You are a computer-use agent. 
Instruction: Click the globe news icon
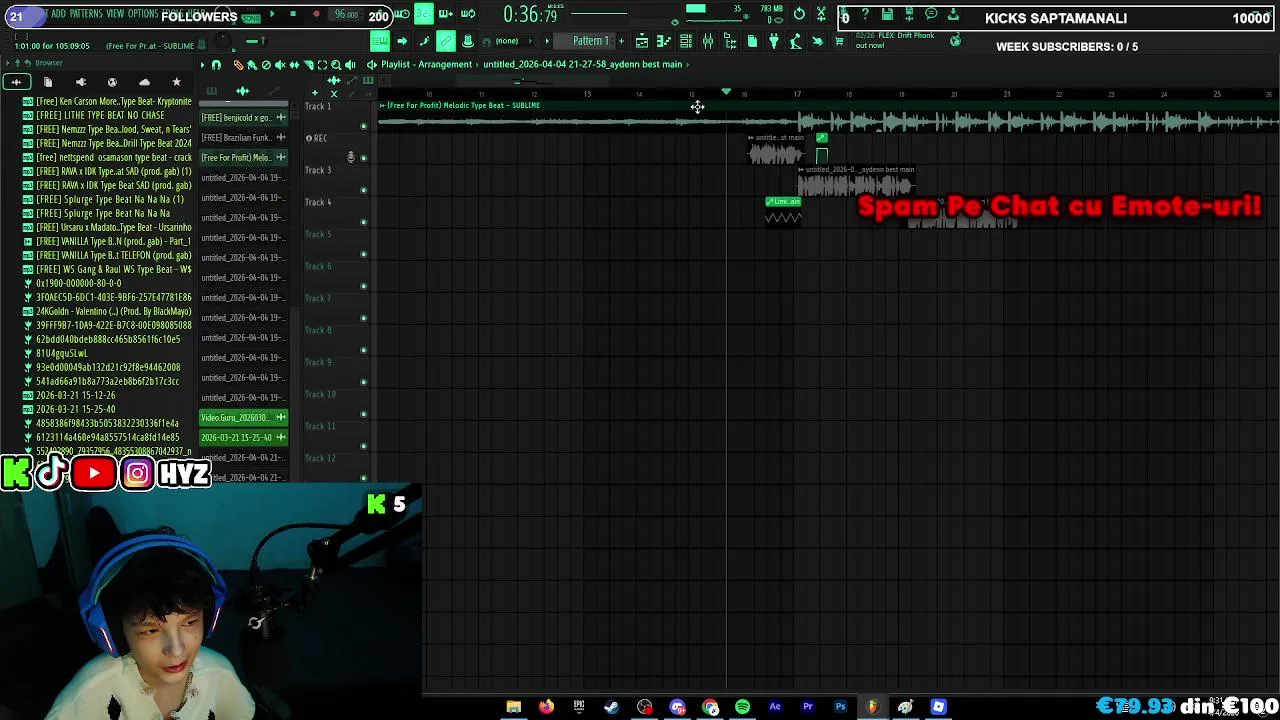click(955, 41)
